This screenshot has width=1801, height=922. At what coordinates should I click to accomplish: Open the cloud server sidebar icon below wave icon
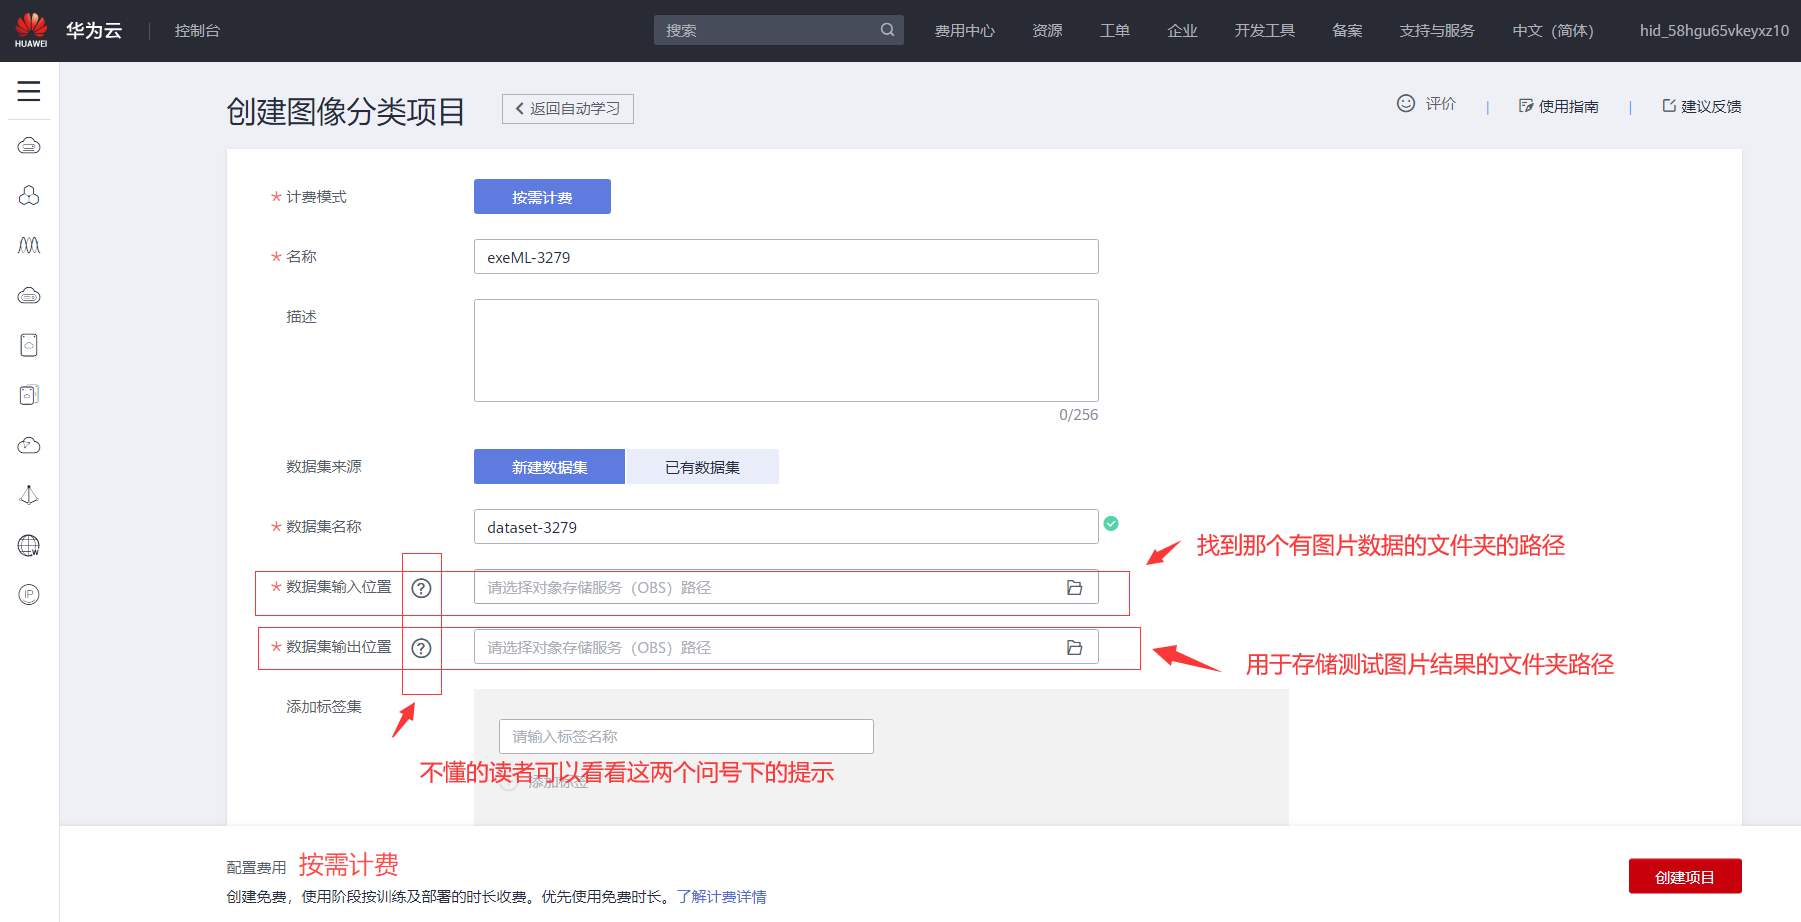coord(29,295)
